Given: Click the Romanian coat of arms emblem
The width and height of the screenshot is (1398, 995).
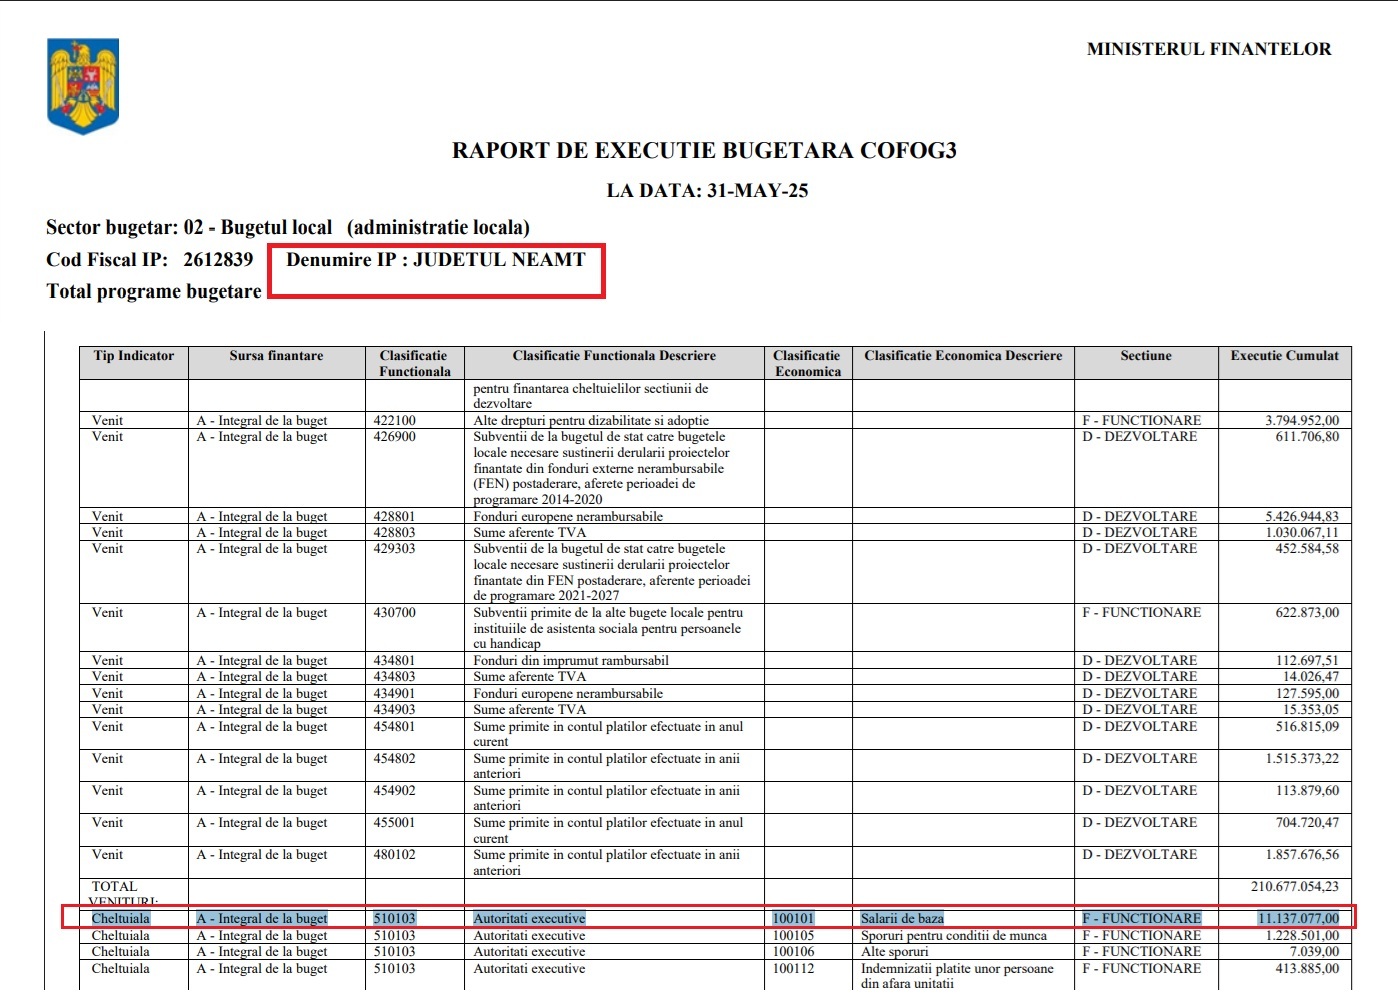Looking at the screenshot, I should 83,86.
